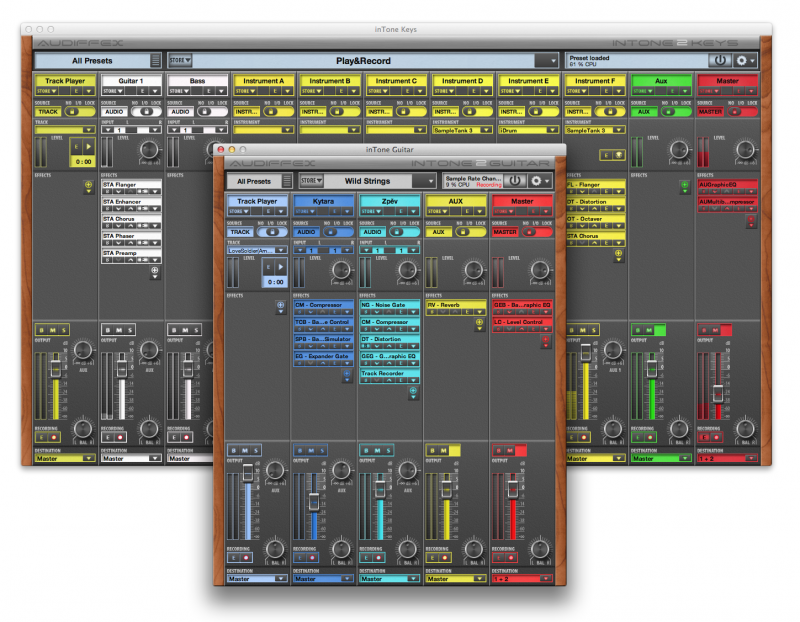Open STORE menu on Keys Guitar 1
The image size is (800, 622).
113,91
